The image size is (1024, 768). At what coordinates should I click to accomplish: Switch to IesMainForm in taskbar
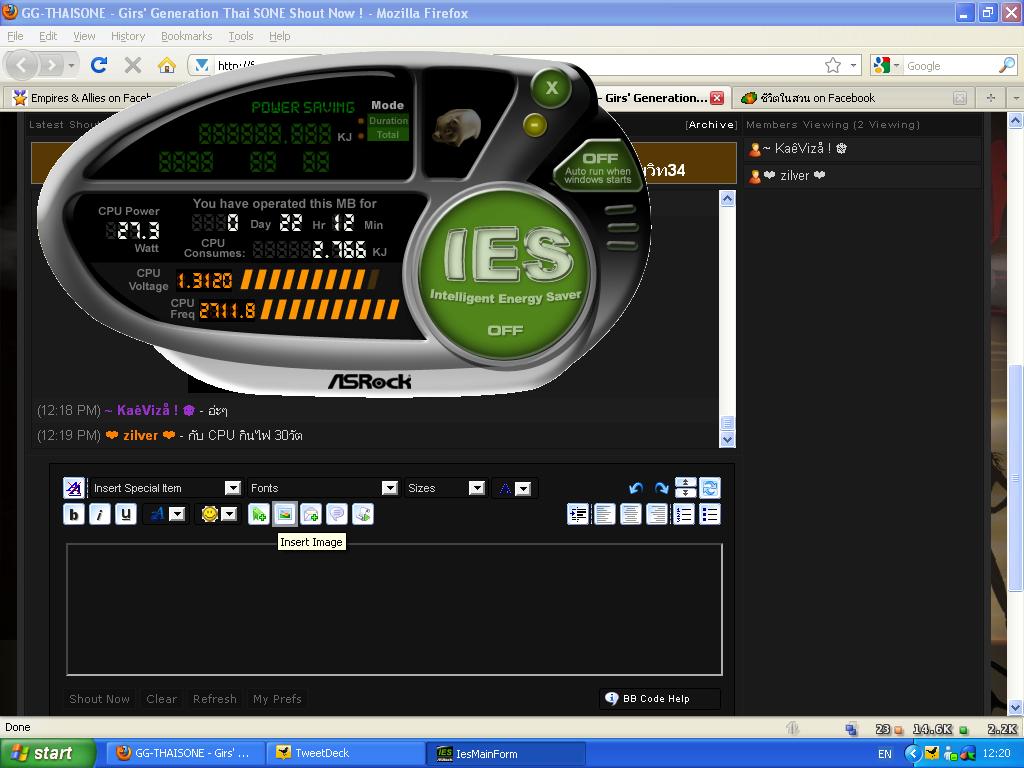(x=505, y=754)
